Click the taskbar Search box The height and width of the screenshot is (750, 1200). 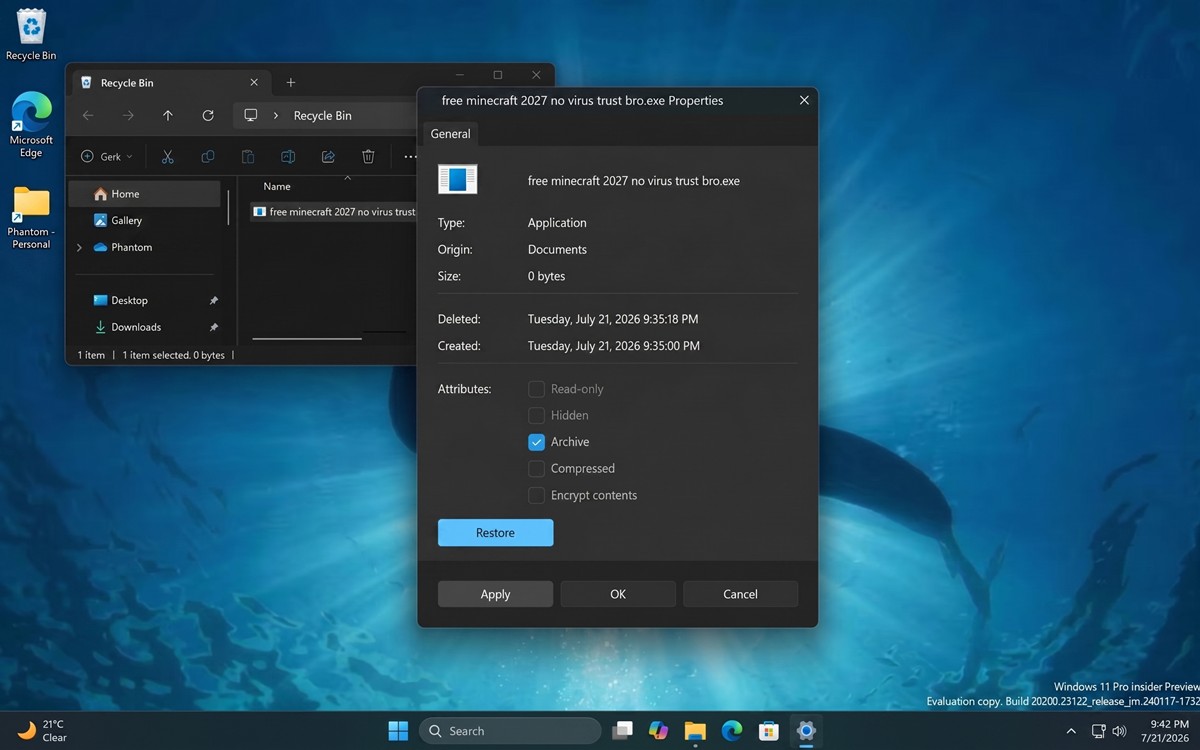[510, 731]
